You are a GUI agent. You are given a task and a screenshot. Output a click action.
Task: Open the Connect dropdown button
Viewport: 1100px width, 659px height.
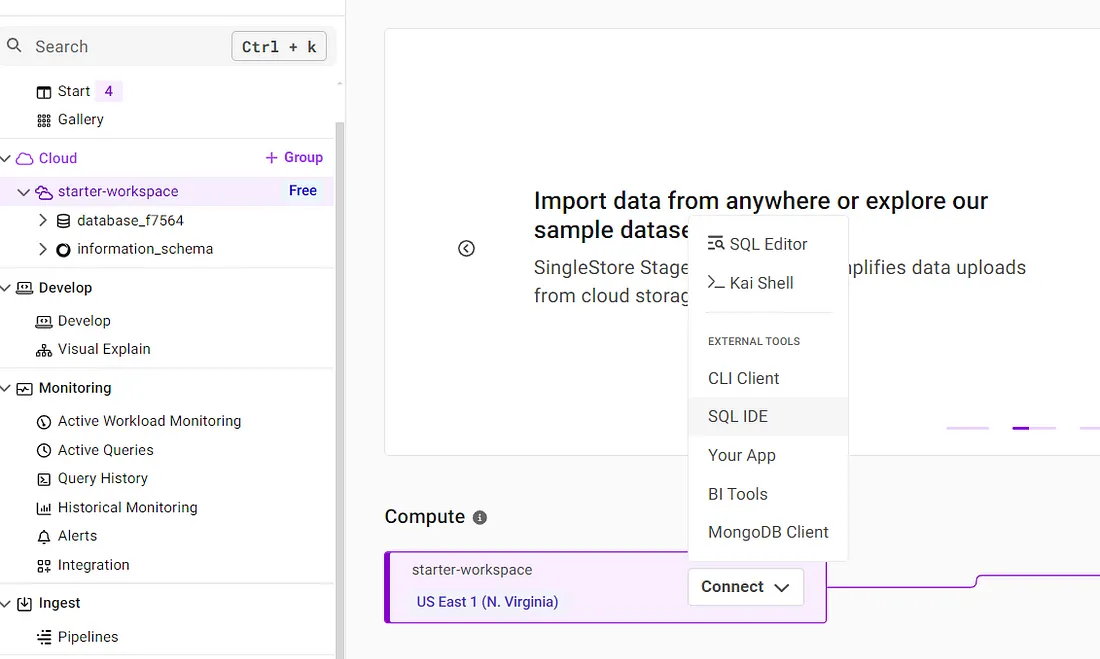pos(746,587)
